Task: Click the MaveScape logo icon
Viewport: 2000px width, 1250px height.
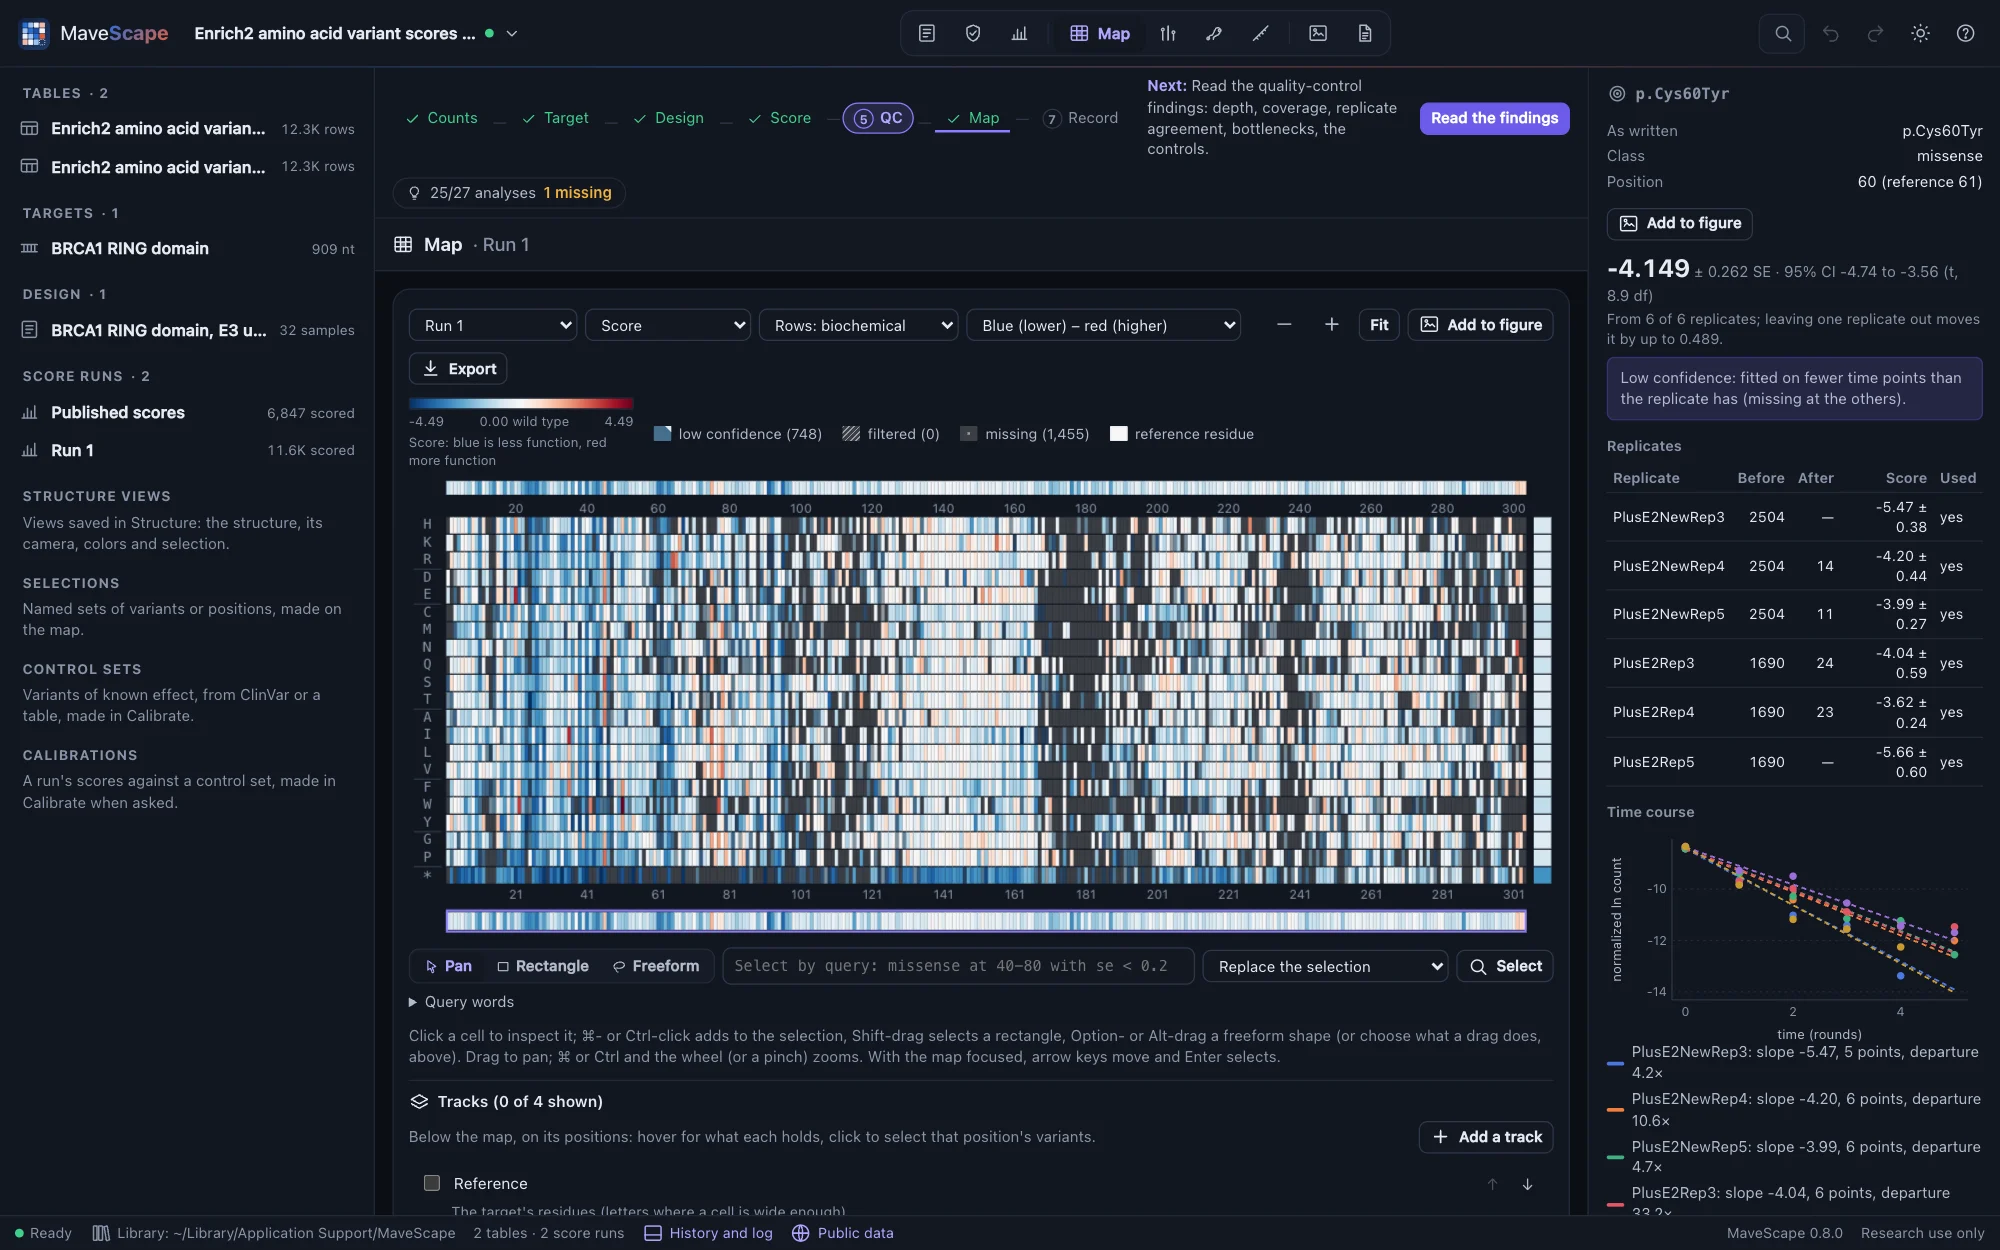Action: [x=34, y=33]
